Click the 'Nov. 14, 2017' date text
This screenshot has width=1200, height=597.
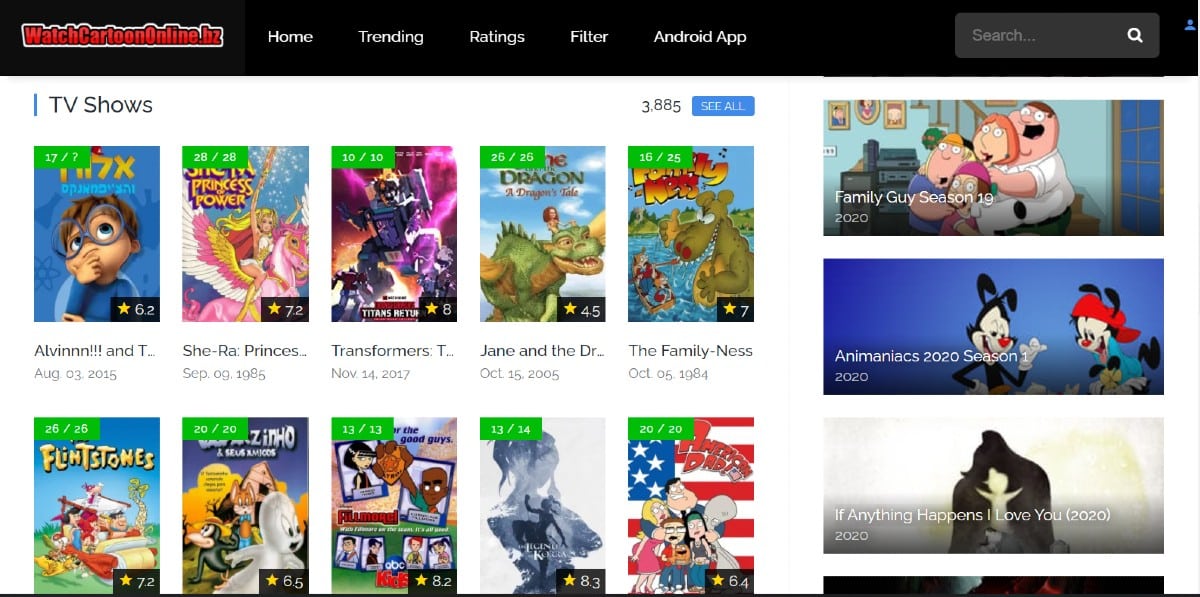(x=371, y=374)
